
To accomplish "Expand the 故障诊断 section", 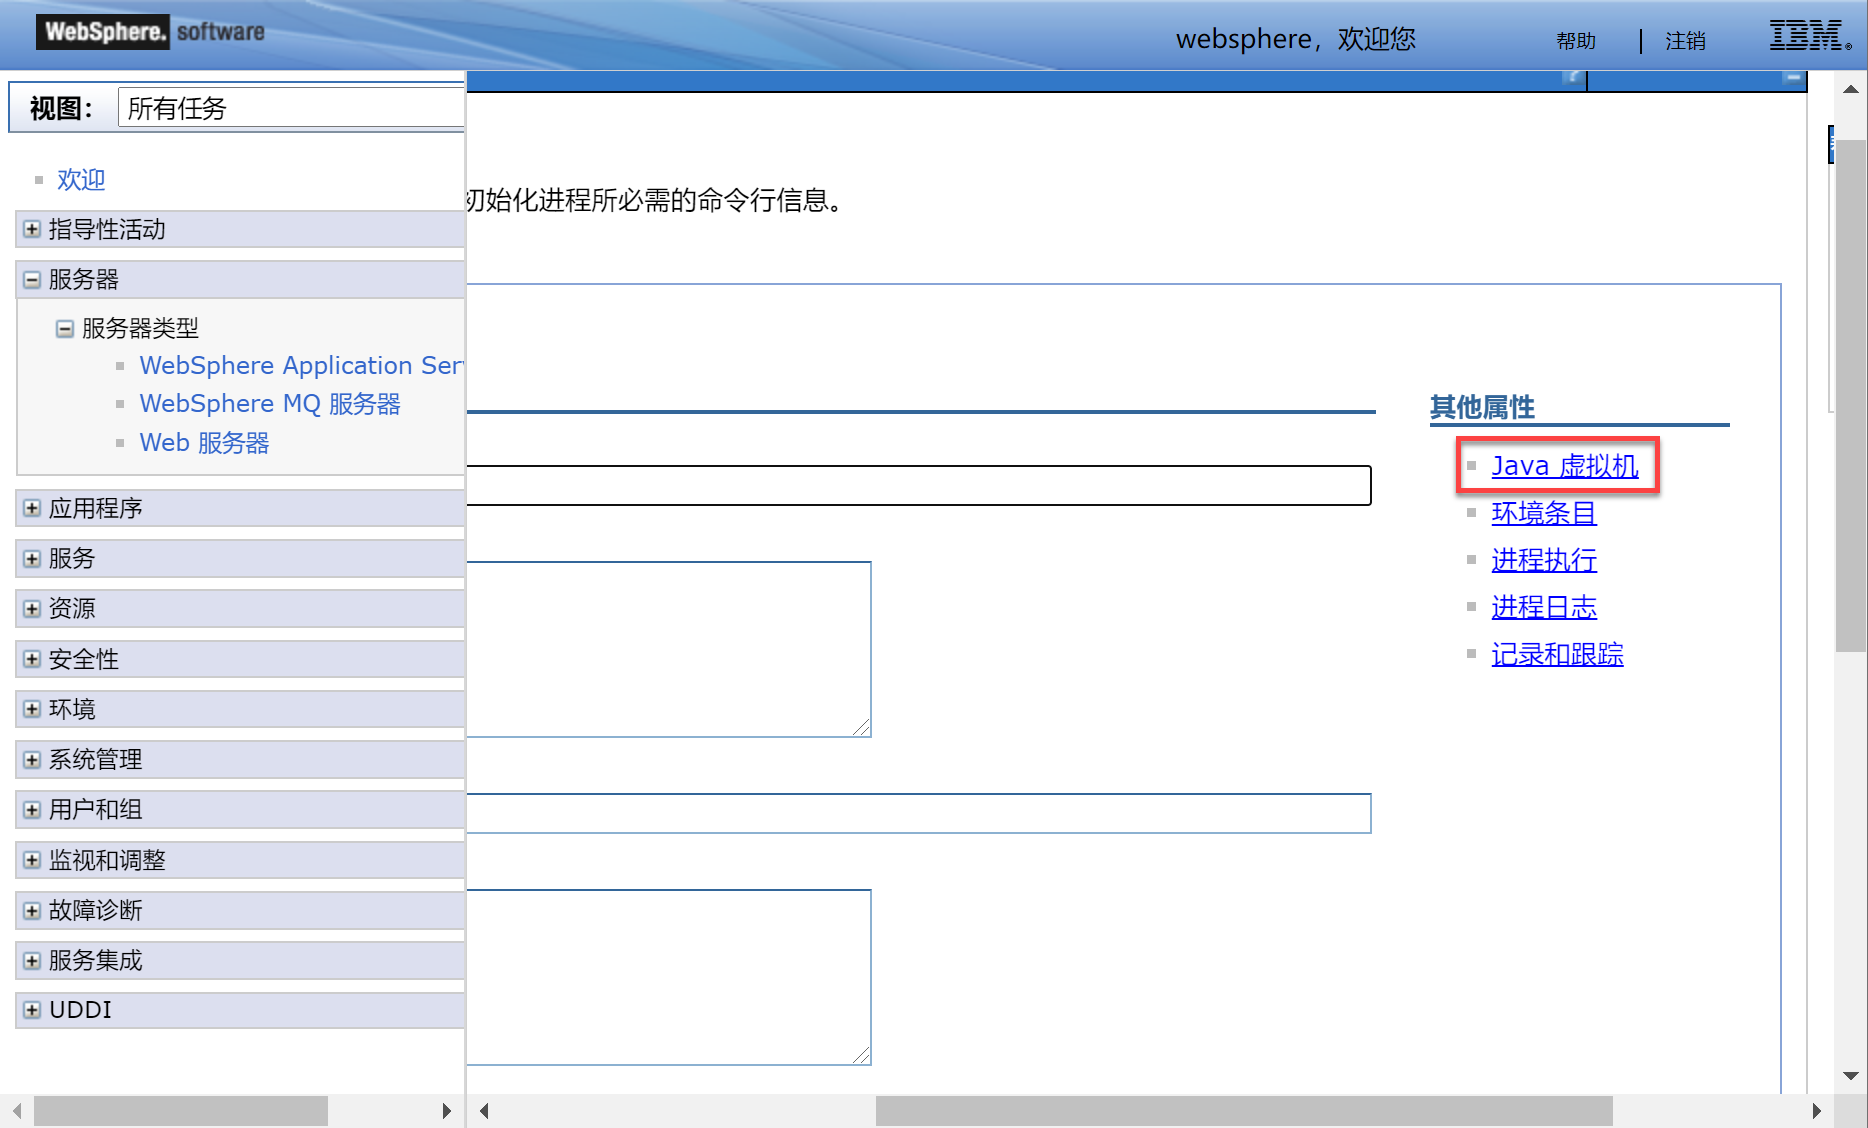I will coord(32,911).
